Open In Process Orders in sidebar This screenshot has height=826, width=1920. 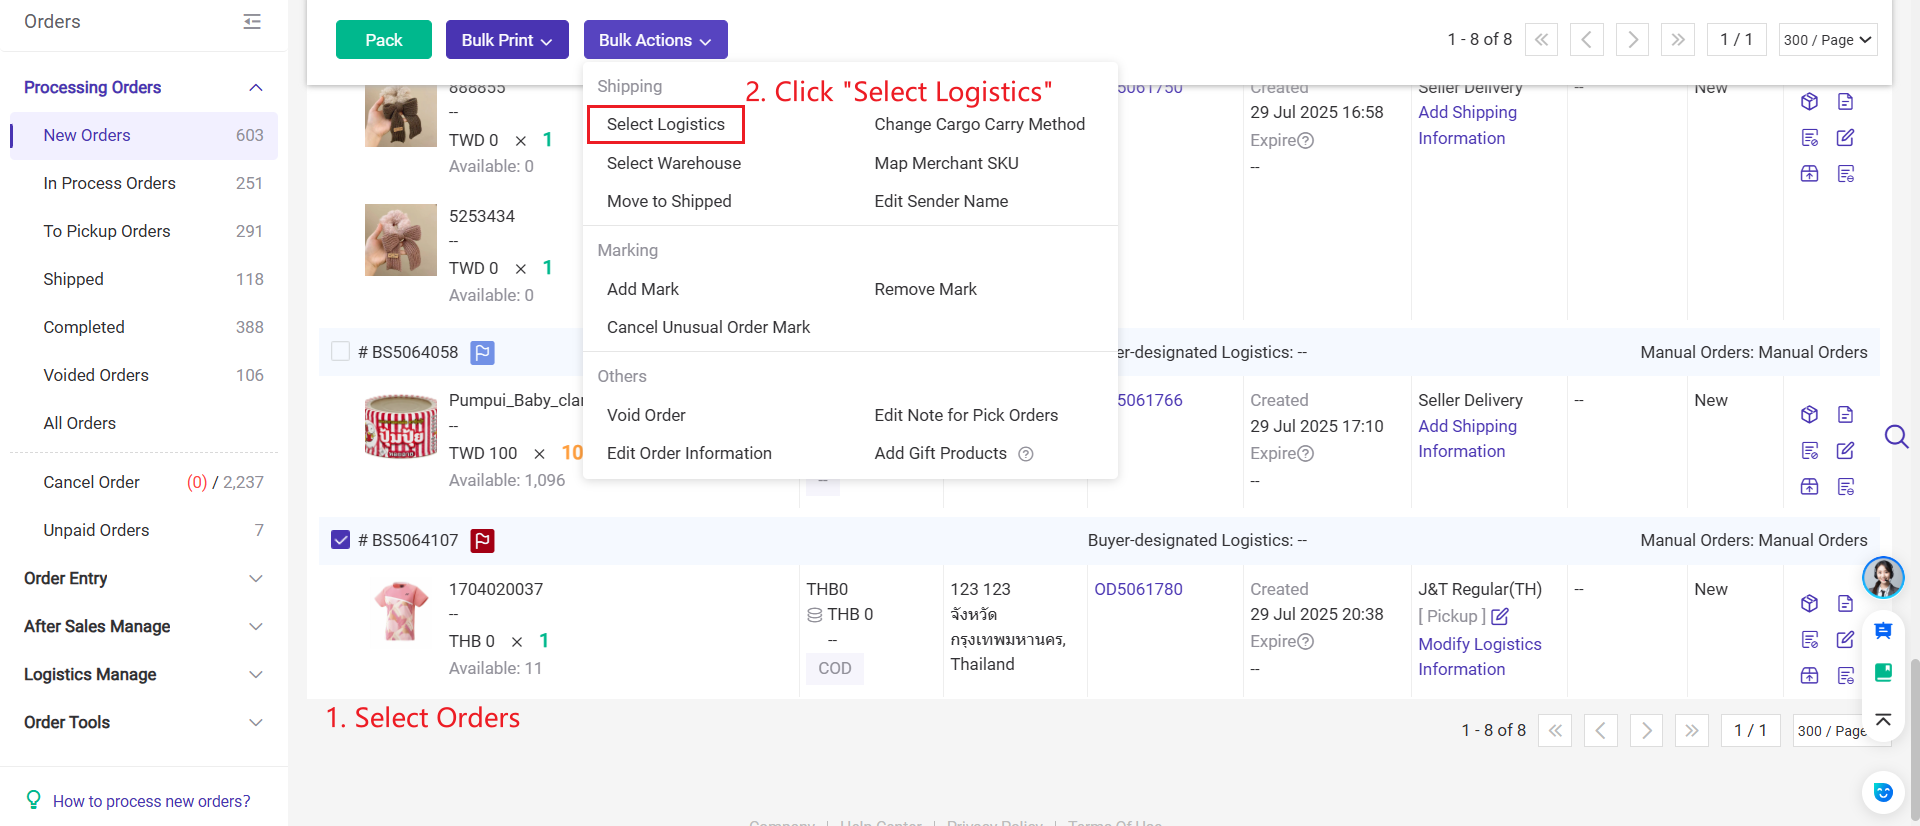click(x=144, y=183)
